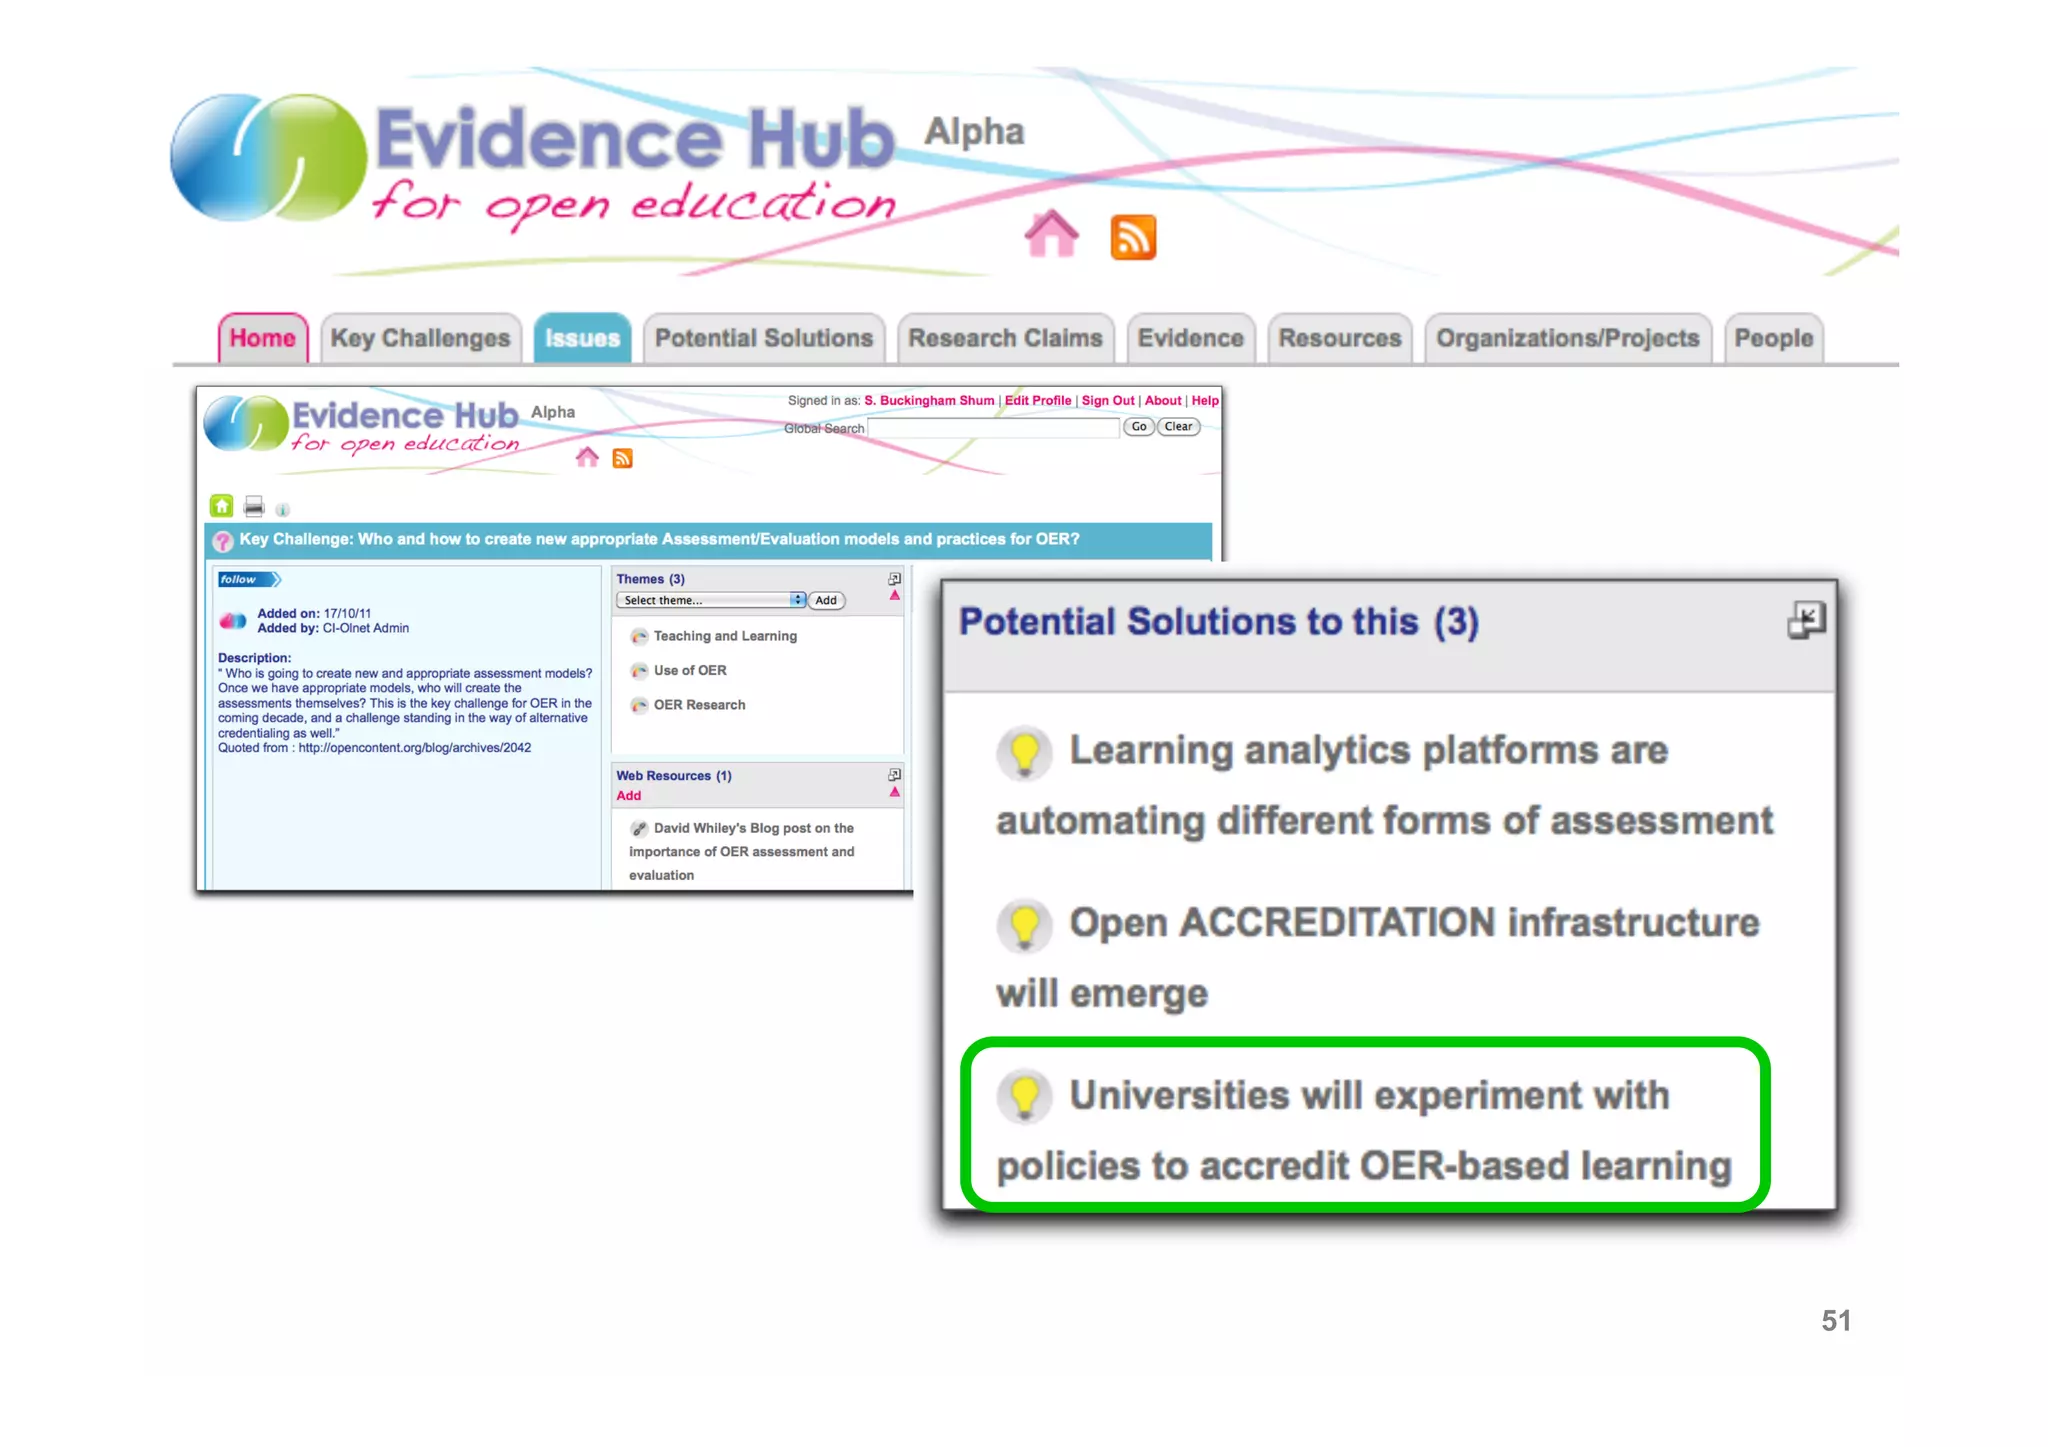This screenshot has height=1447, width=2048.
Task: Click the green home icon in page toolbar
Action: pos(221,506)
